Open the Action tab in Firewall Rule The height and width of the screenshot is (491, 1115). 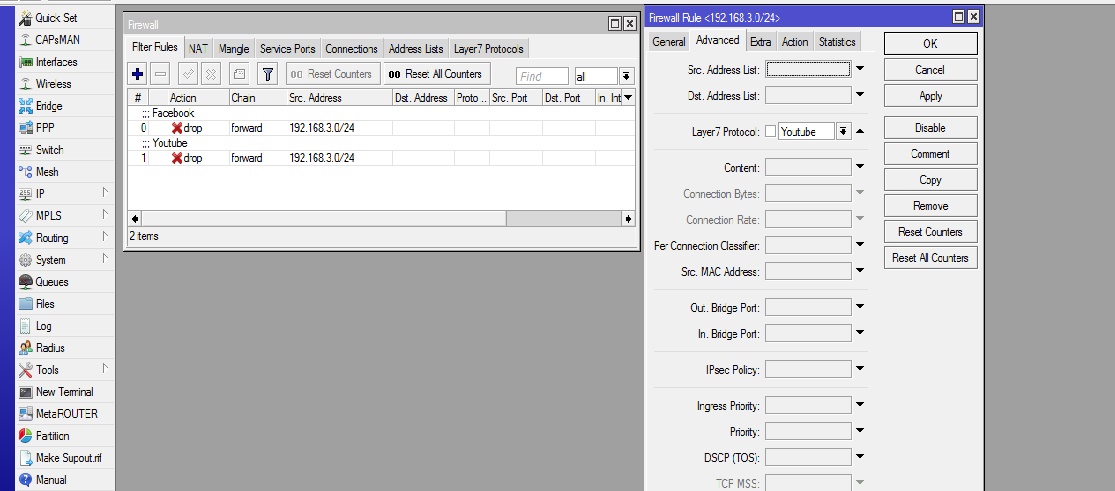click(x=795, y=42)
